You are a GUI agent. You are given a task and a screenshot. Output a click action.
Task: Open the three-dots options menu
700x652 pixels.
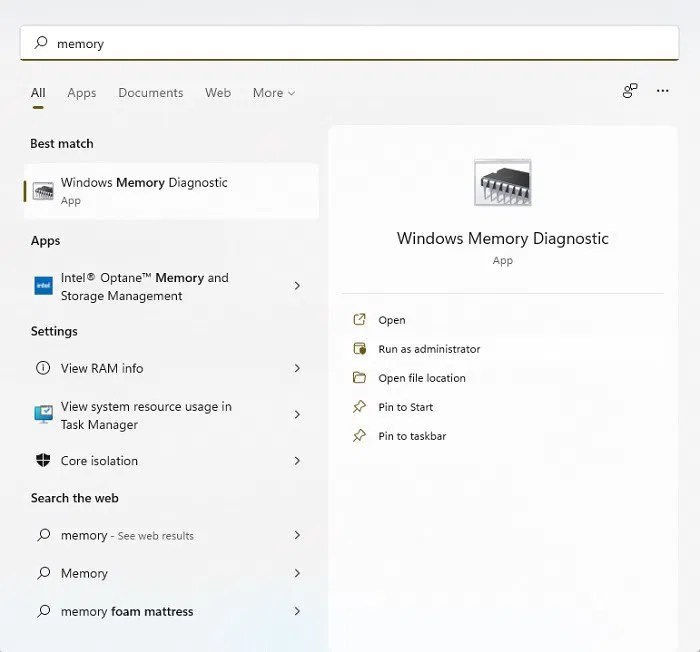[662, 91]
